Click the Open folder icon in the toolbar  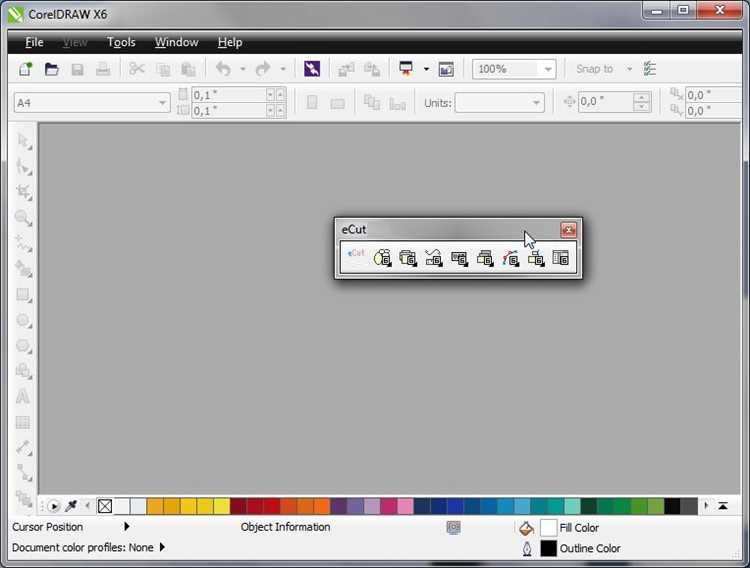(x=51, y=69)
